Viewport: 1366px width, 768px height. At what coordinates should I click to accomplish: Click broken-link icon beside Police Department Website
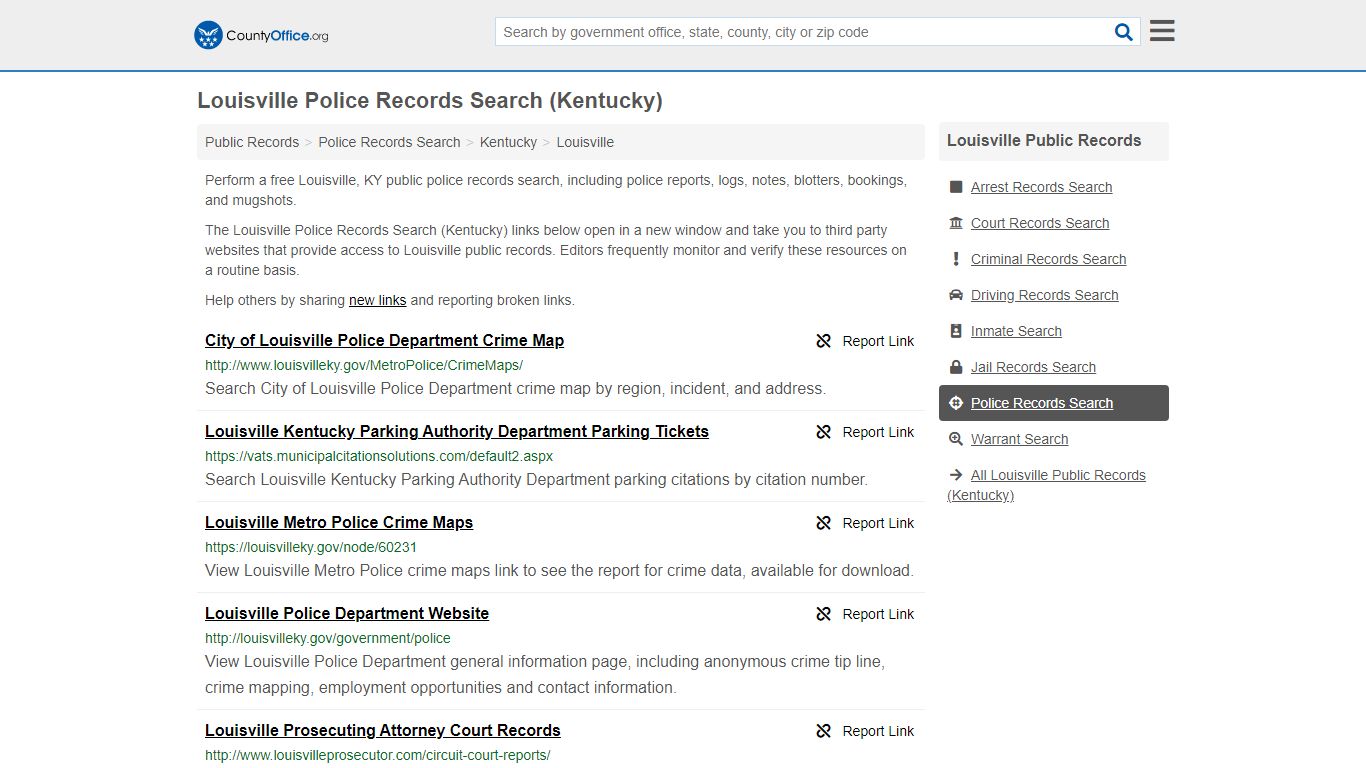click(x=824, y=614)
